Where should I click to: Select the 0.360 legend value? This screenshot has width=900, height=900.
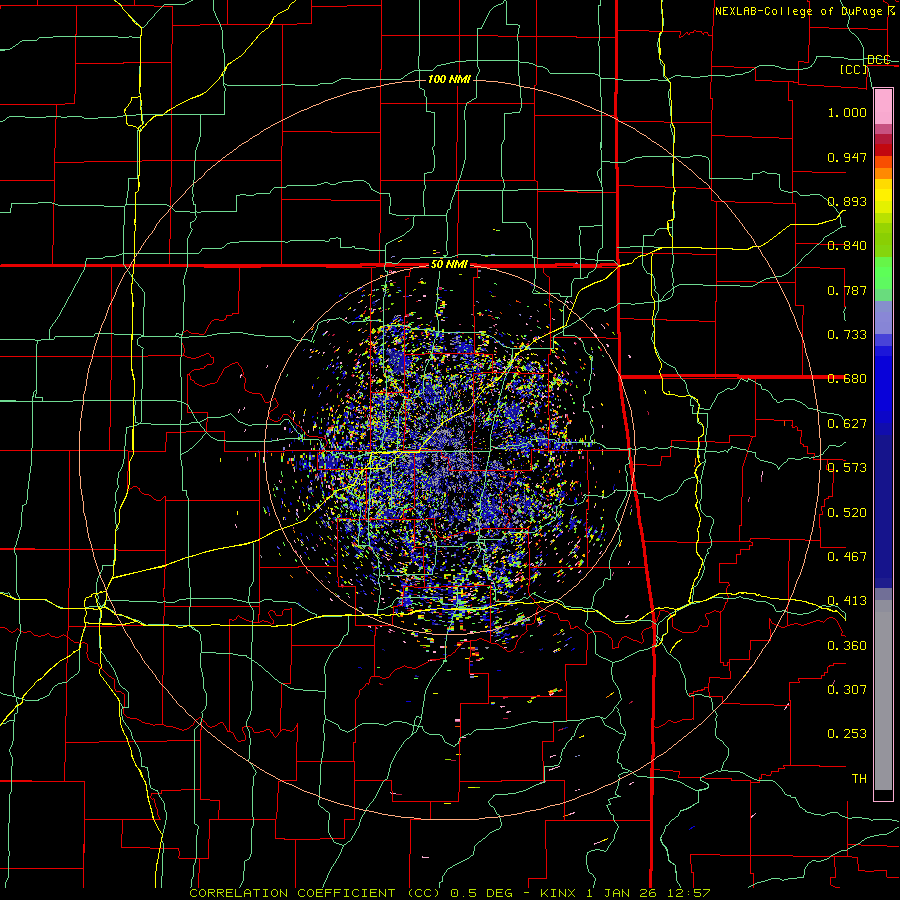click(x=847, y=646)
